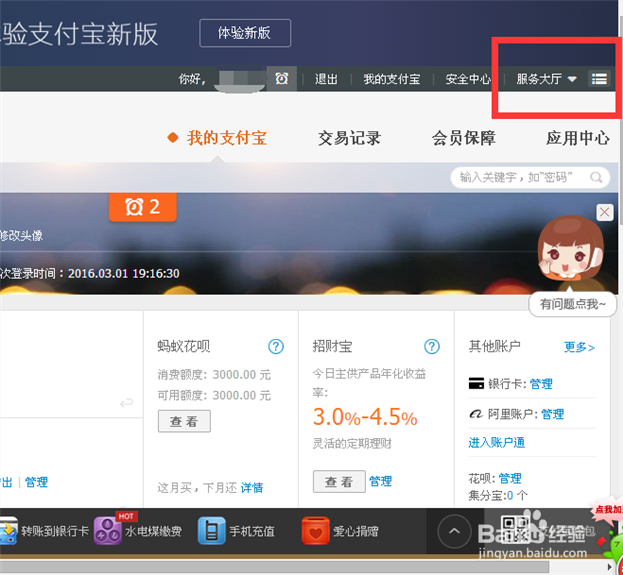Click the help icon next to 招财宝

pos(432,347)
